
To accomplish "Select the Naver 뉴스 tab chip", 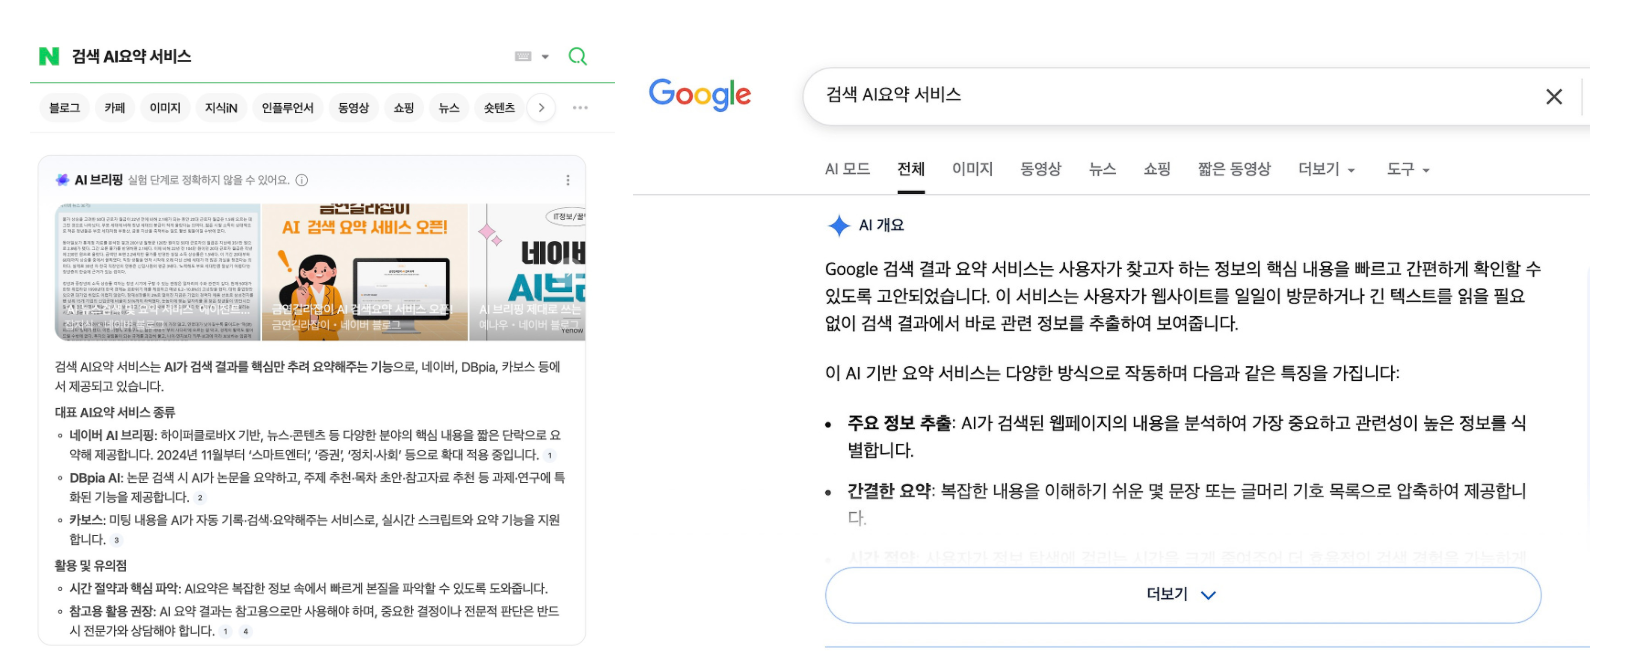I will click(449, 108).
